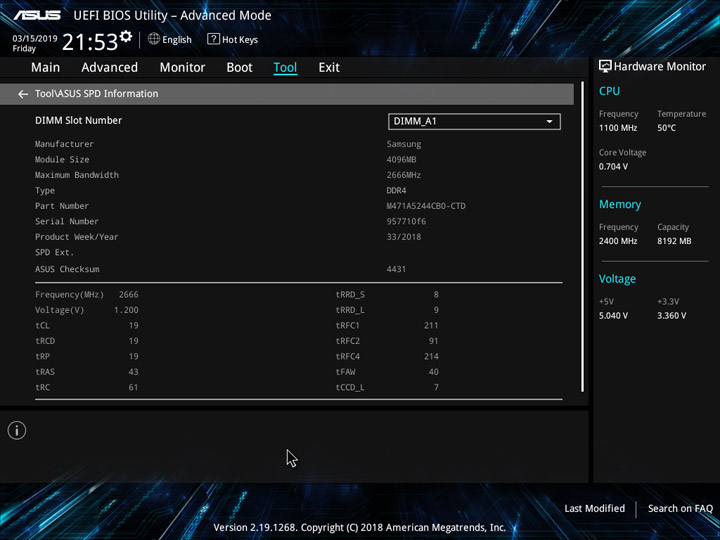The image size is (720, 540).
Task: Click the Hardware Monitor screen icon
Action: pos(605,67)
